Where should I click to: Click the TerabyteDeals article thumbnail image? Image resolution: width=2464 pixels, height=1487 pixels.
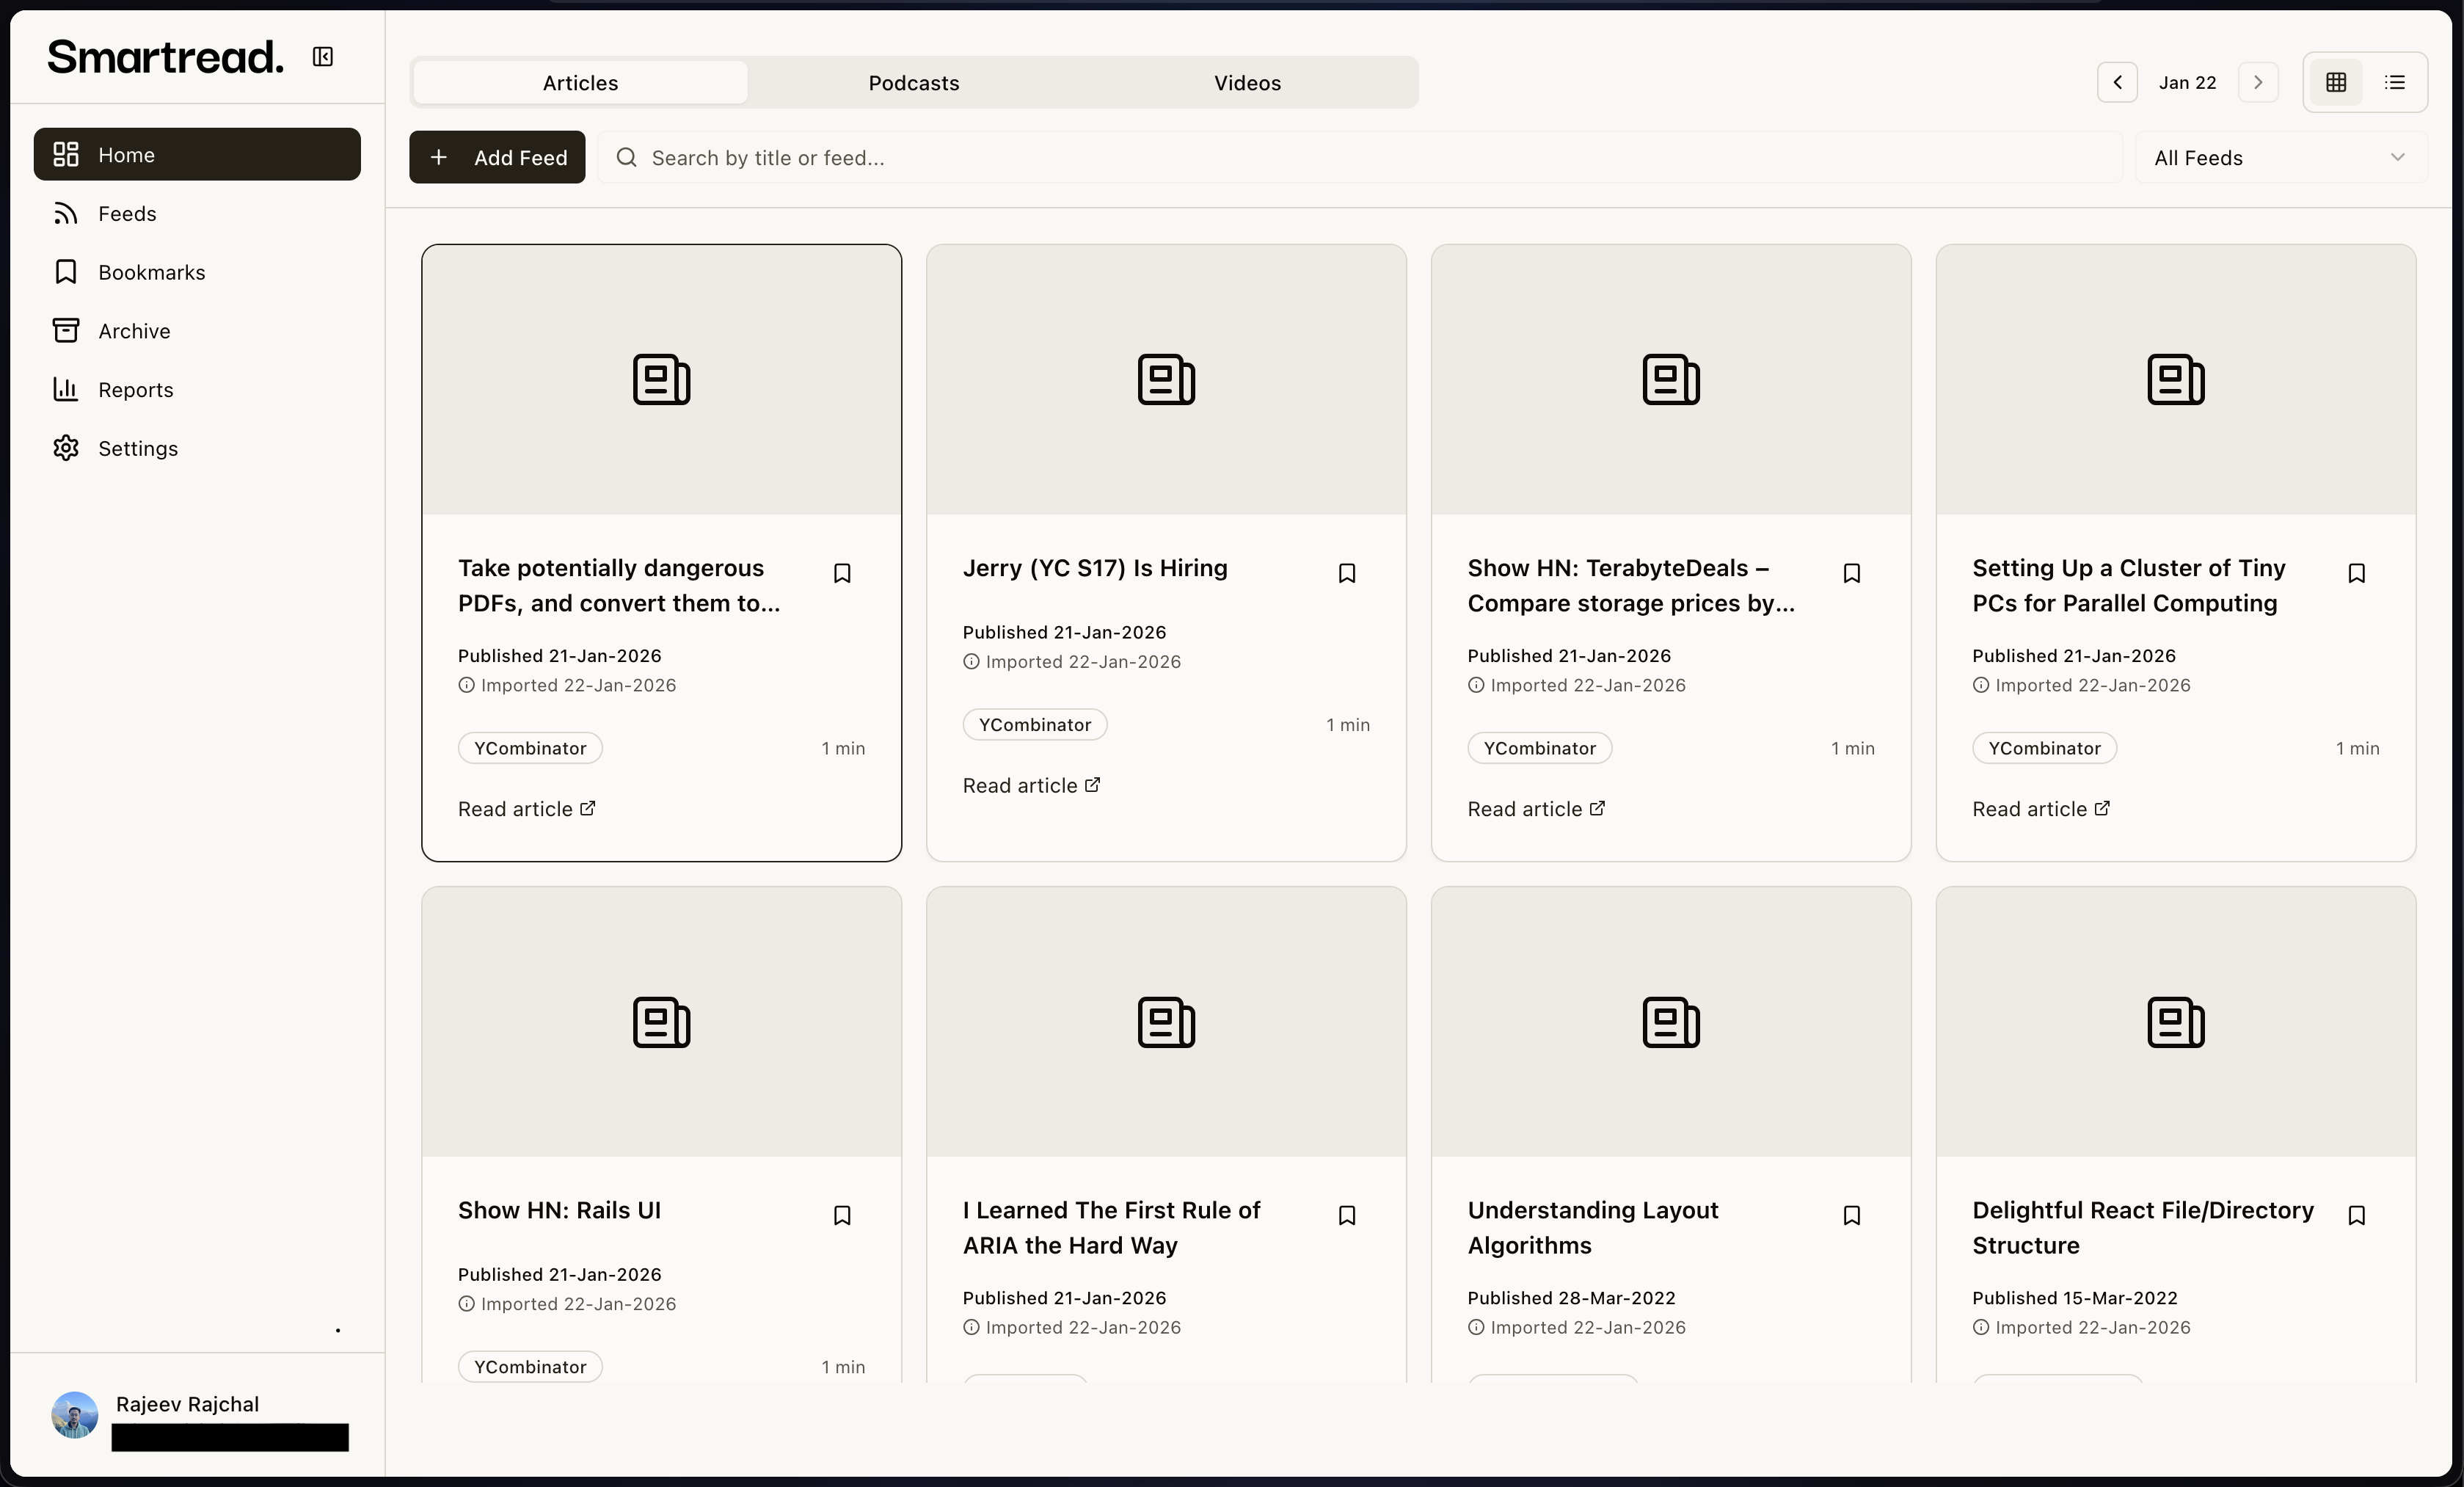coord(1670,380)
